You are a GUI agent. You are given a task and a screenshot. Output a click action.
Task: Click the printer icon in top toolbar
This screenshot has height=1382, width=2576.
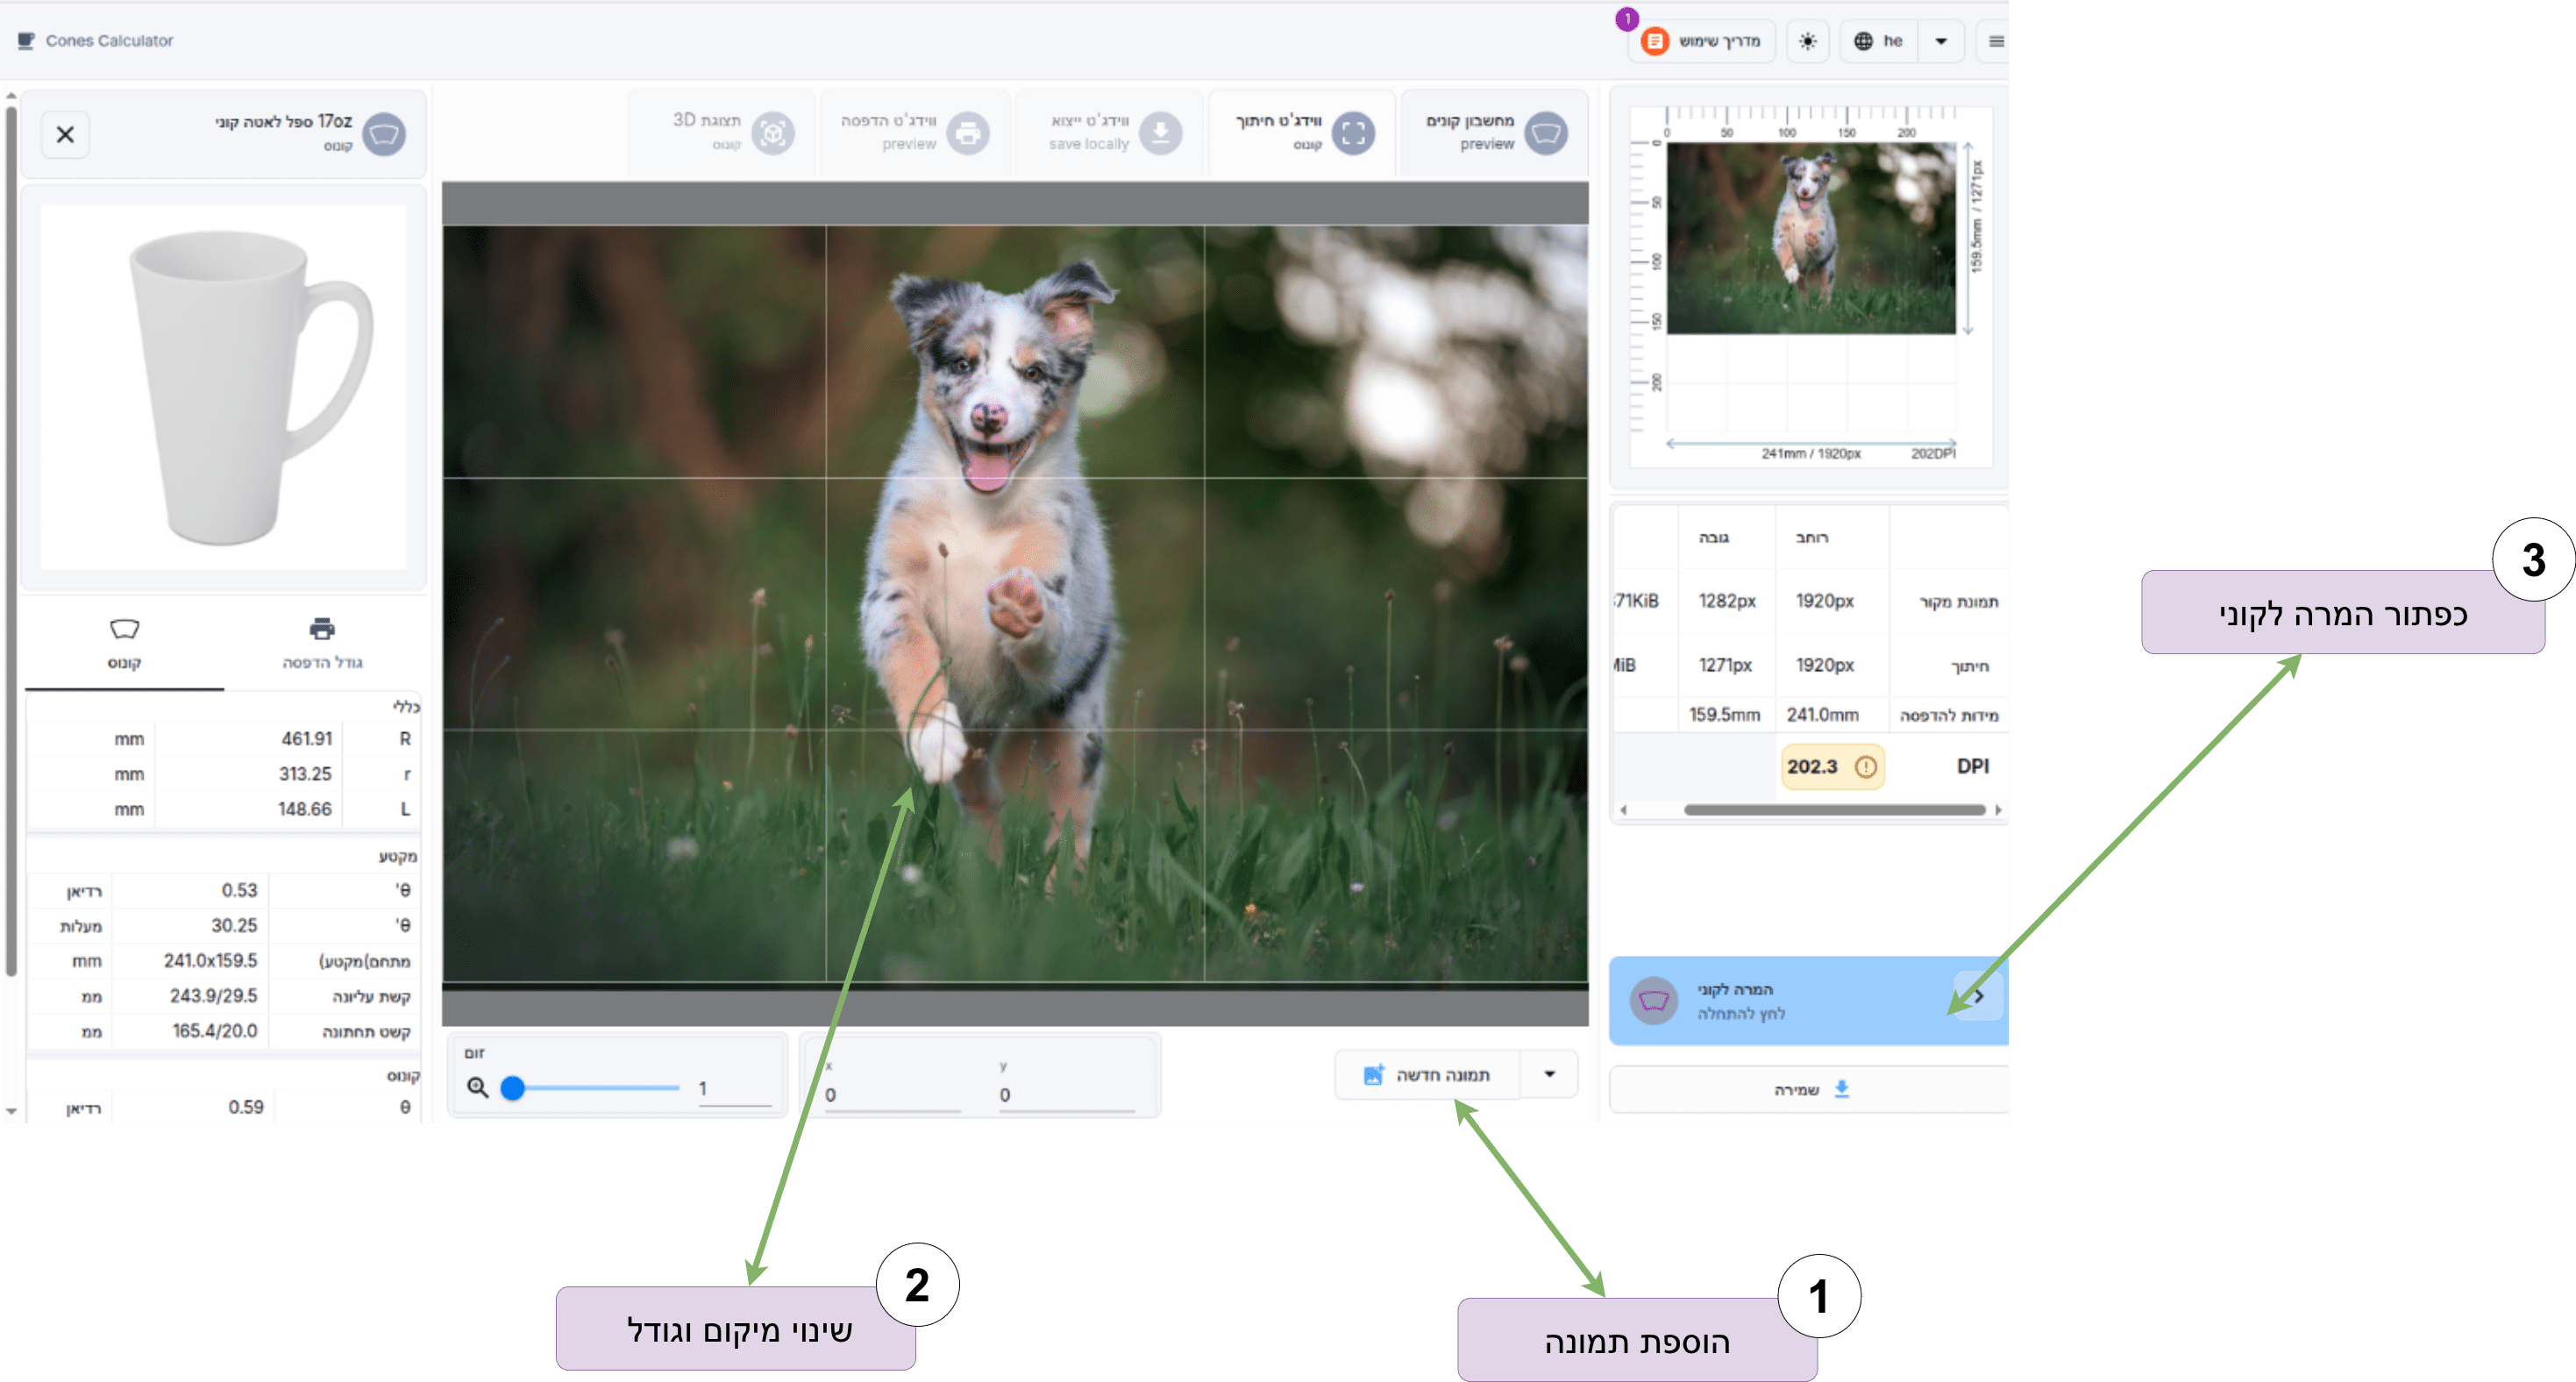(x=967, y=132)
